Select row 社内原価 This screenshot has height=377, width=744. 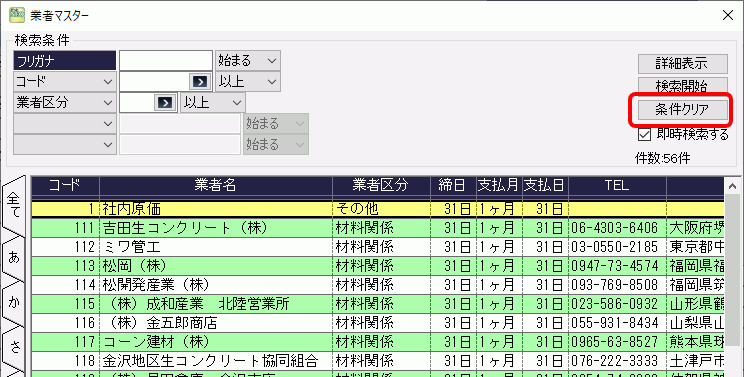[x=378, y=209]
